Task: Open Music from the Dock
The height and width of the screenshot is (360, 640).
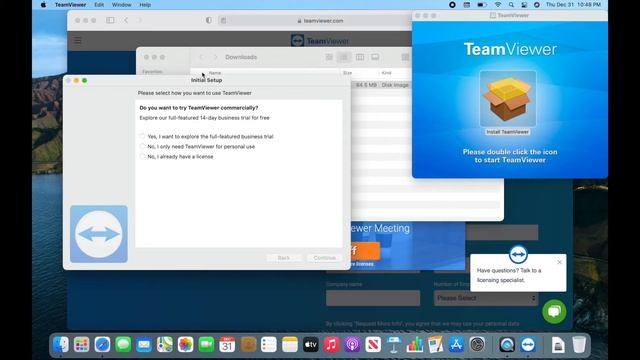Action: pos(331,345)
